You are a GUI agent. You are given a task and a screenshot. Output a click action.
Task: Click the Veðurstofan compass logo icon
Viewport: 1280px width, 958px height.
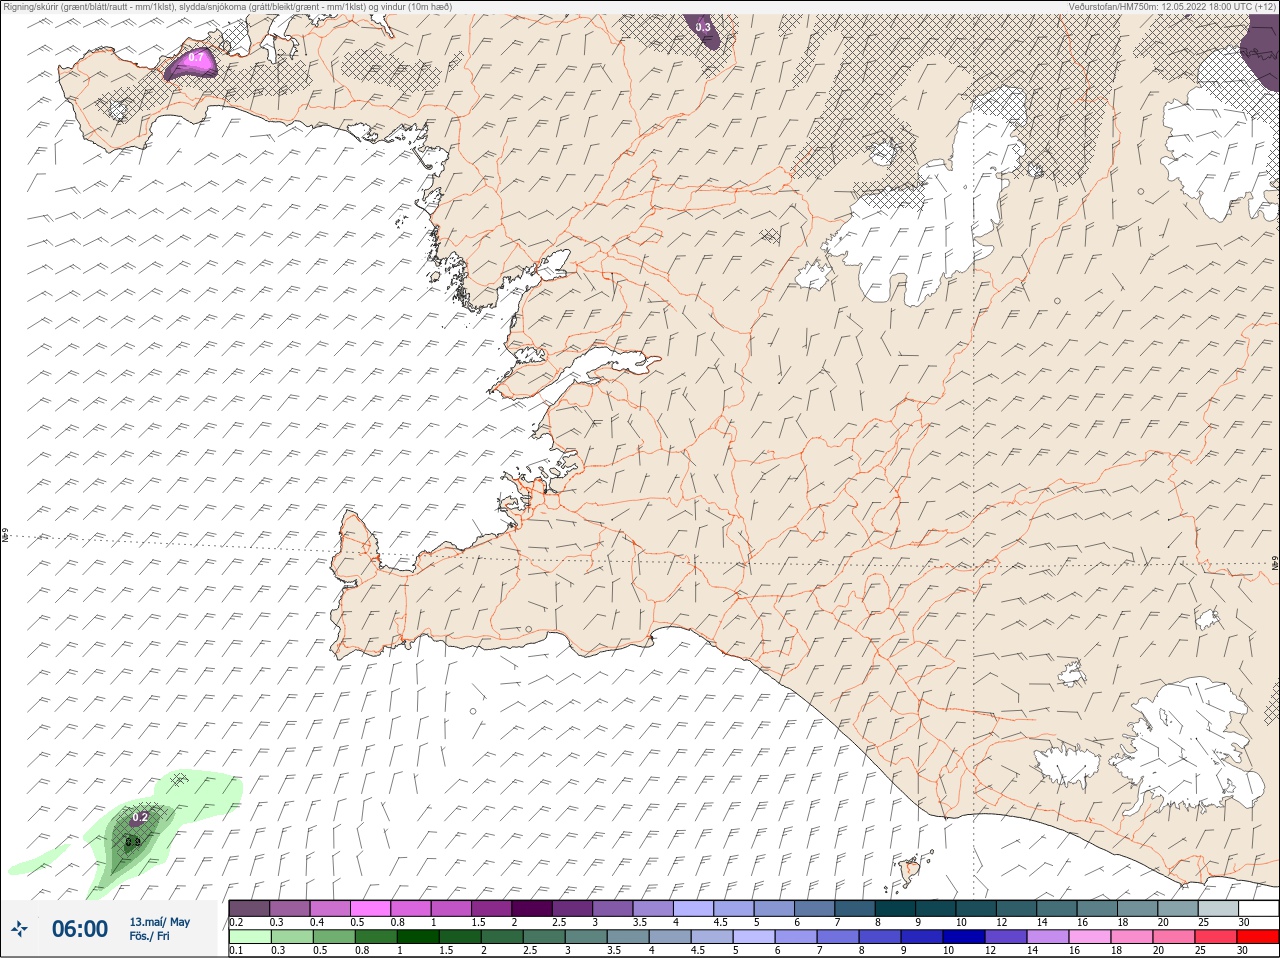point(19,929)
